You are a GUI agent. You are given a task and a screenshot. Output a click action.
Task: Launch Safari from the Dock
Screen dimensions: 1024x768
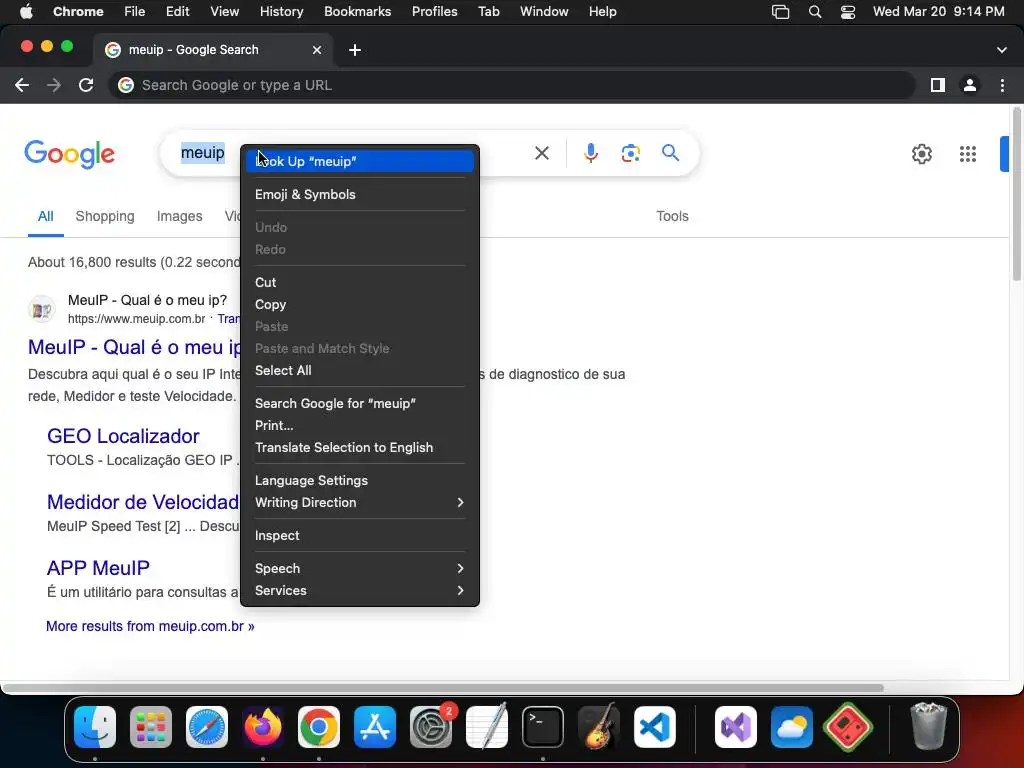coord(207,727)
